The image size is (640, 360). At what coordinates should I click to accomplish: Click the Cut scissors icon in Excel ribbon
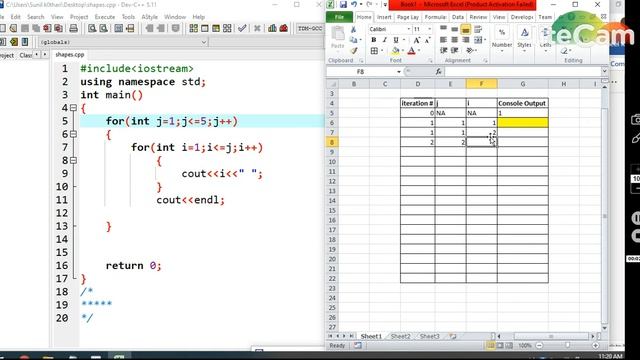tap(353, 30)
